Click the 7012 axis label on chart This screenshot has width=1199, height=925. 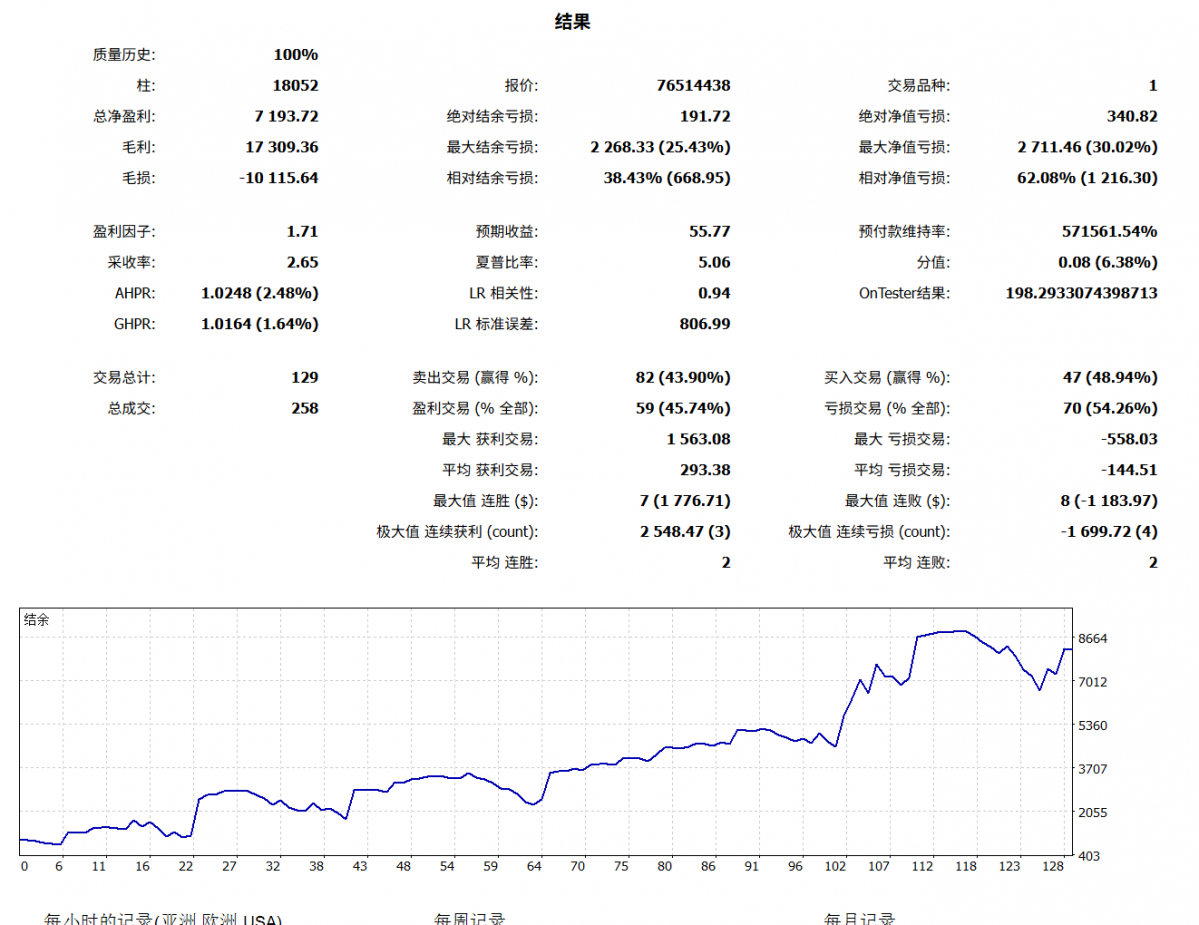pos(1093,682)
